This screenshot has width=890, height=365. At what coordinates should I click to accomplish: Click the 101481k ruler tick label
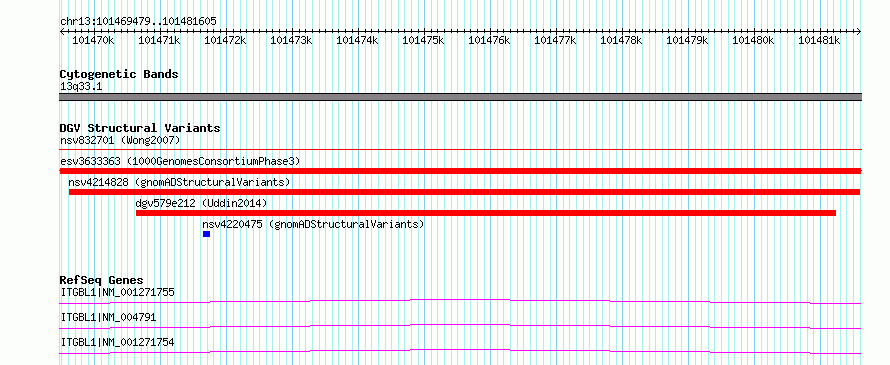point(819,40)
